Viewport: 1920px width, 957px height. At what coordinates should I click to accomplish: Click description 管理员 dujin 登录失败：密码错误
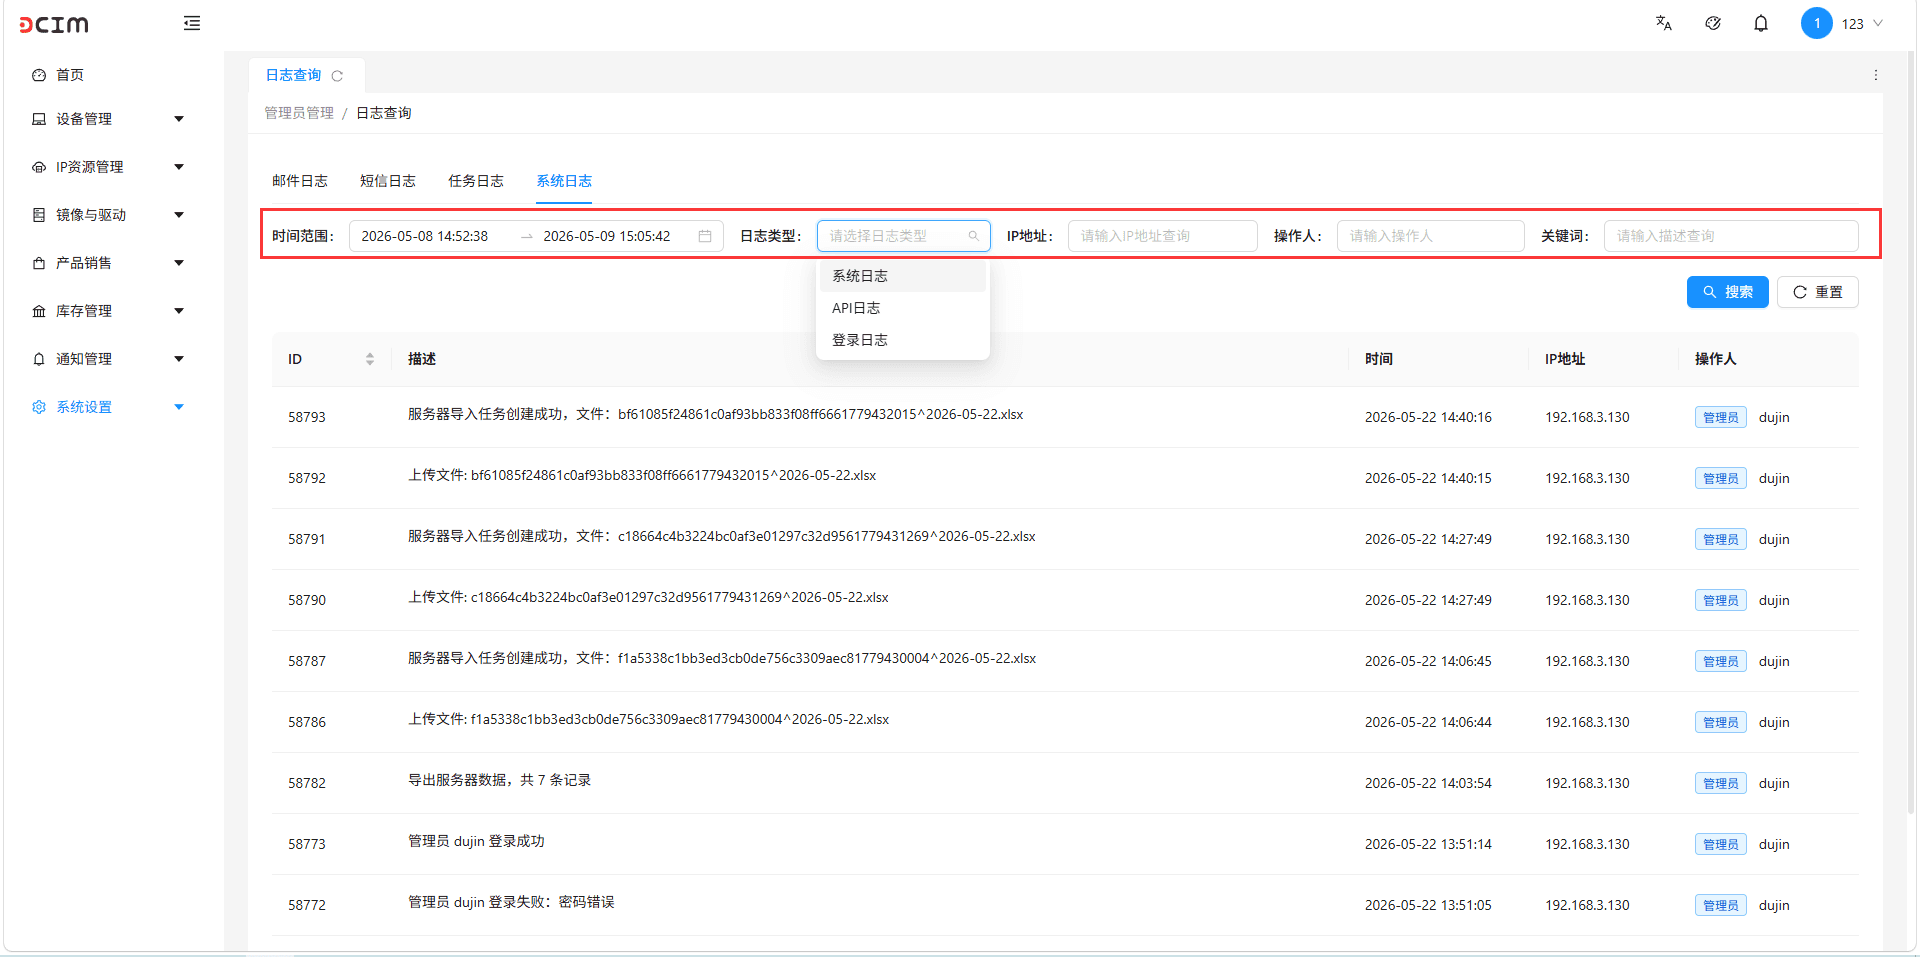(x=511, y=902)
